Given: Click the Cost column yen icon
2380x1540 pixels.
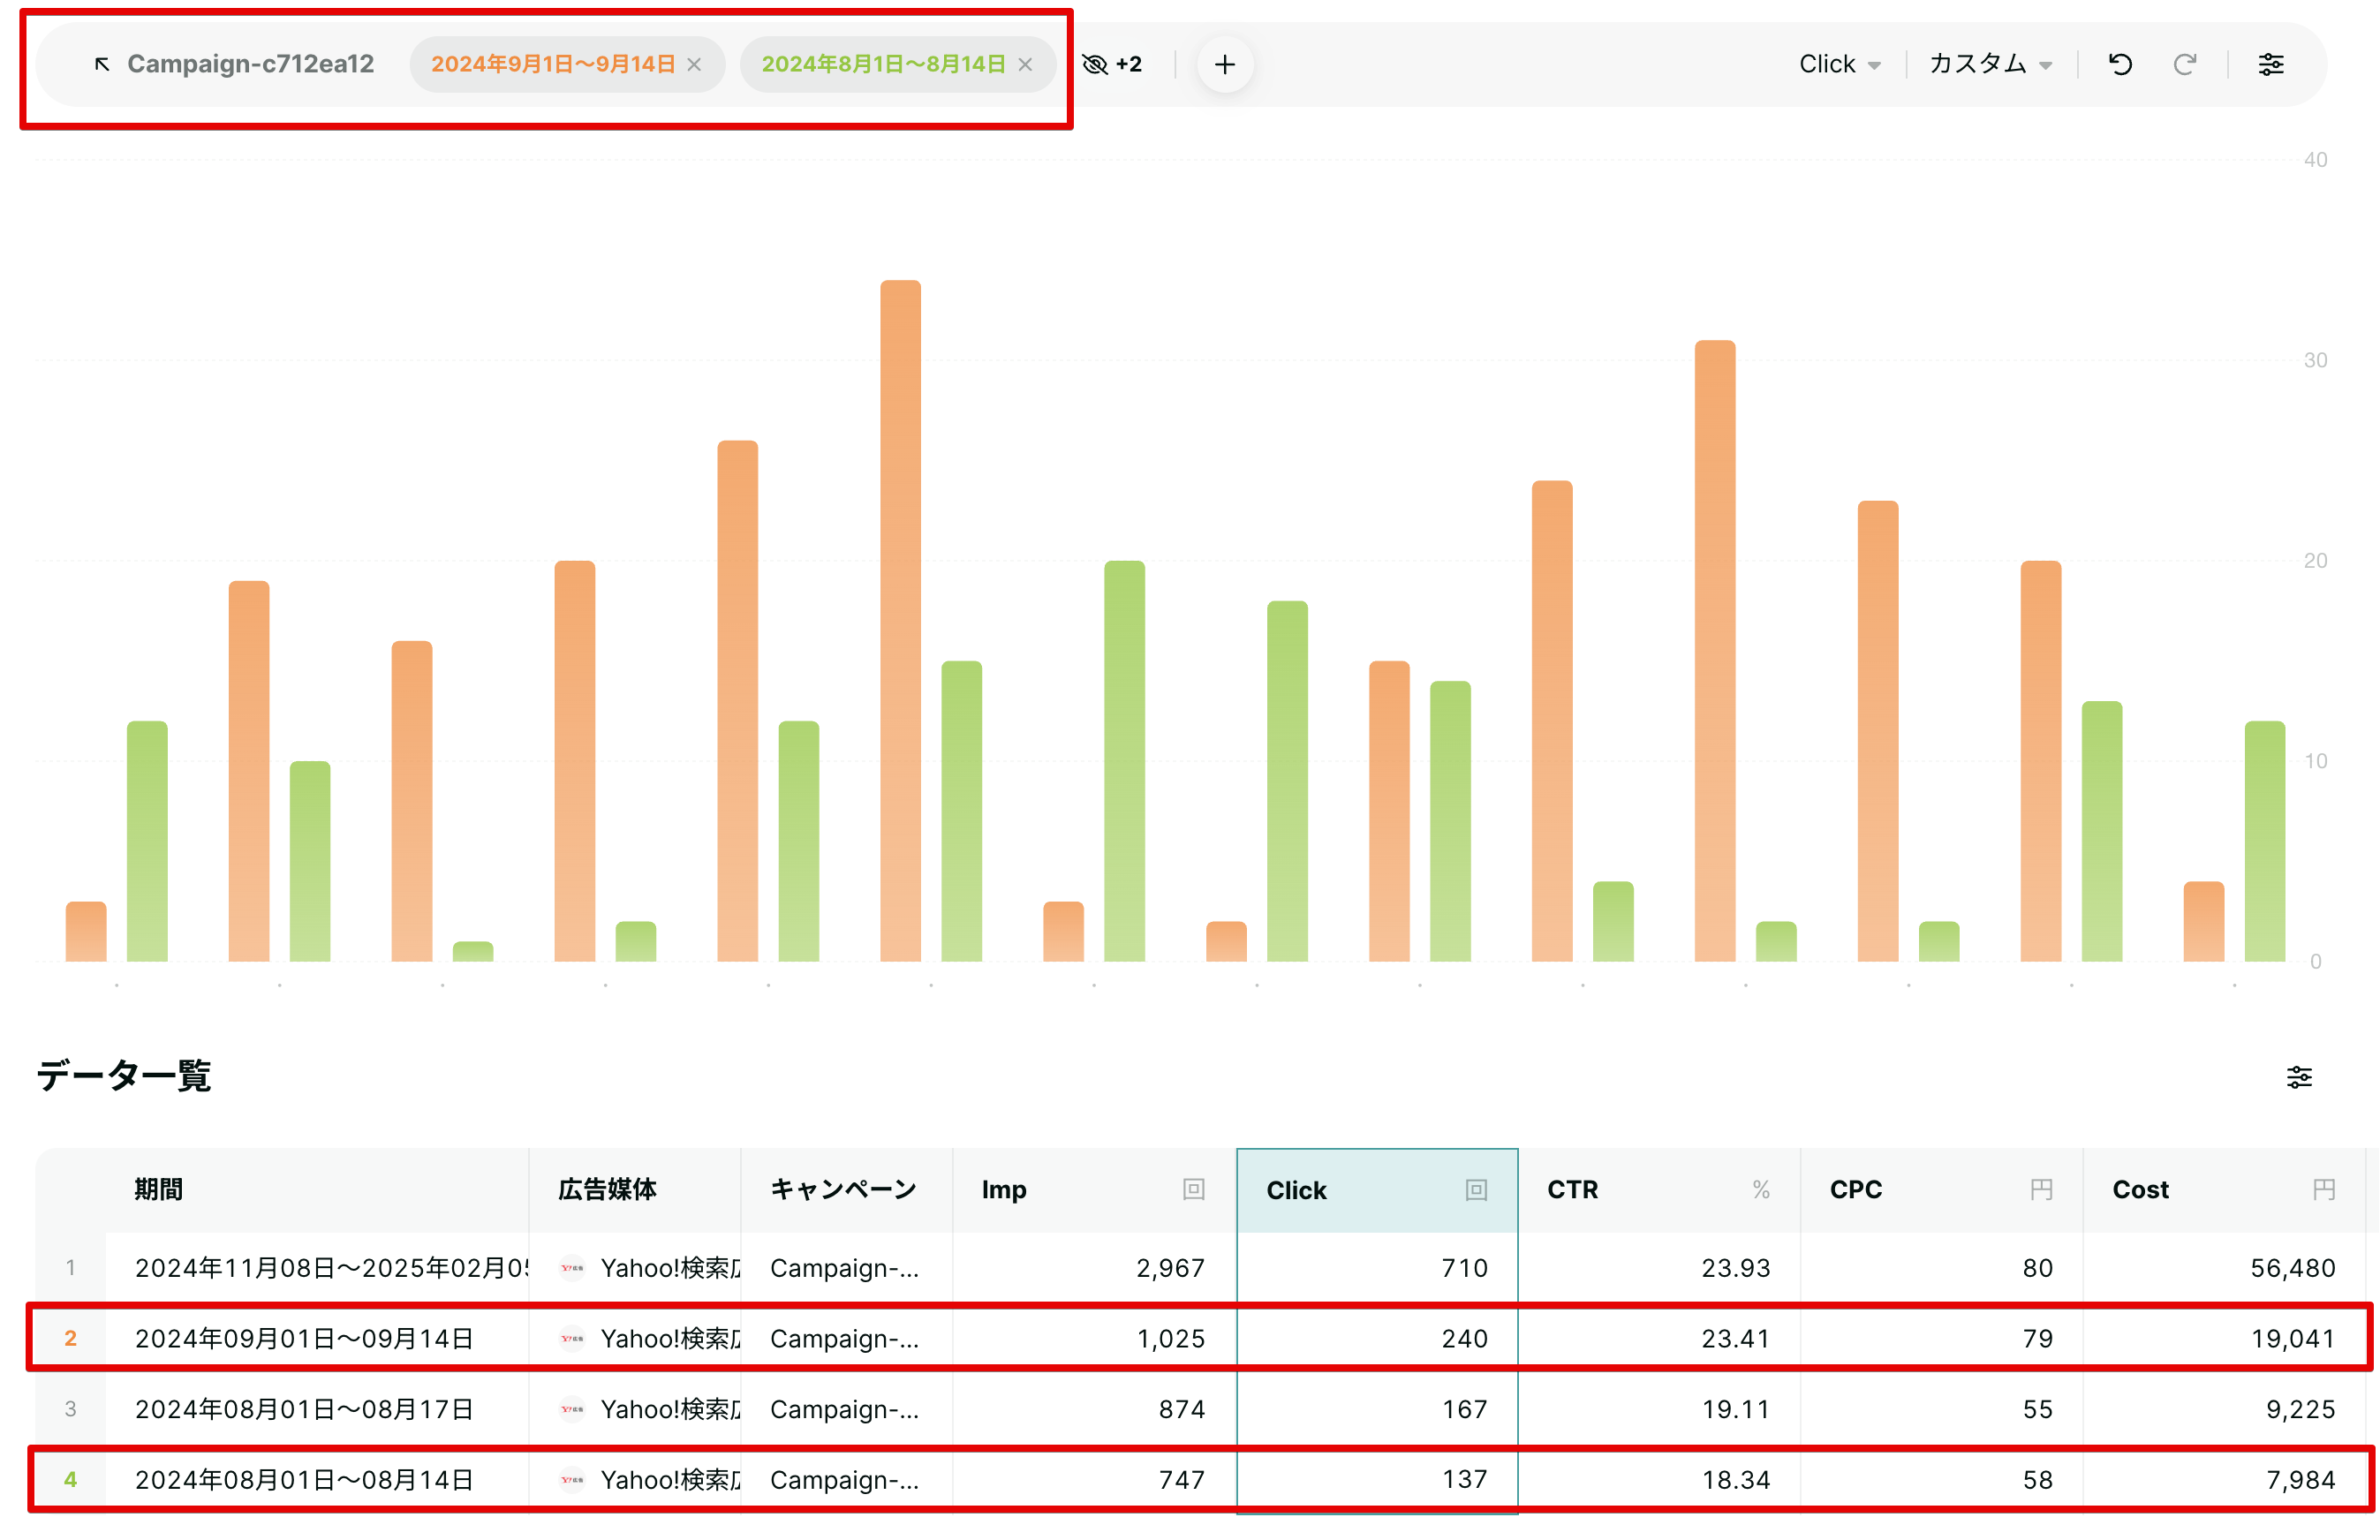Looking at the screenshot, I should click(x=2324, y=1189).
